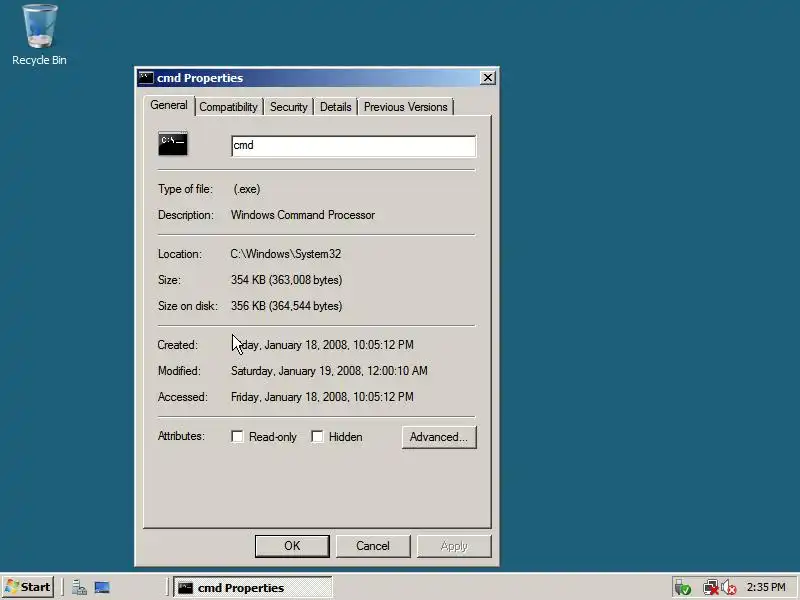Switch to the Compatibility tab
This screenshot has height=600, width=800.
[x=228, y=107]
